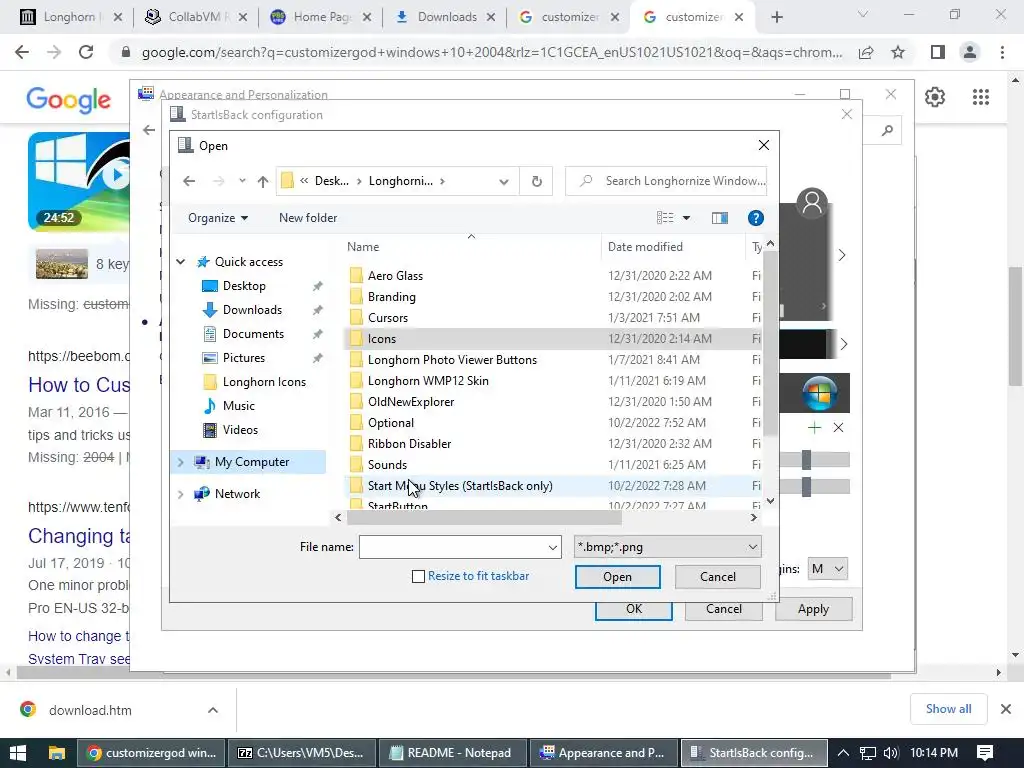
Task: Click OK in StartIsBack configuration
Action: 633,609
